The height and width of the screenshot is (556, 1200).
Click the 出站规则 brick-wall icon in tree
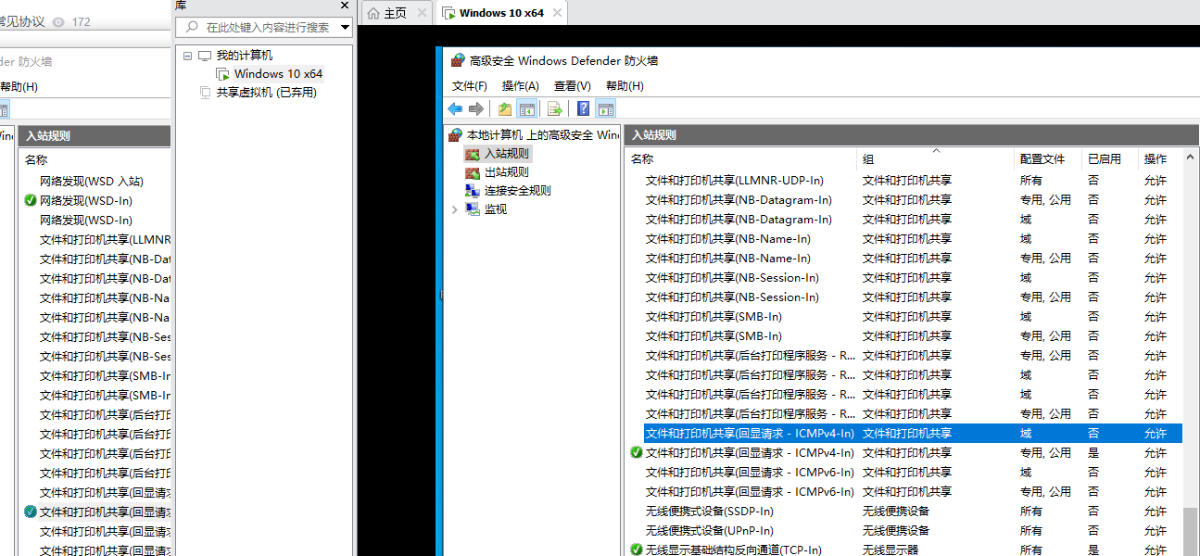(472, 172)
